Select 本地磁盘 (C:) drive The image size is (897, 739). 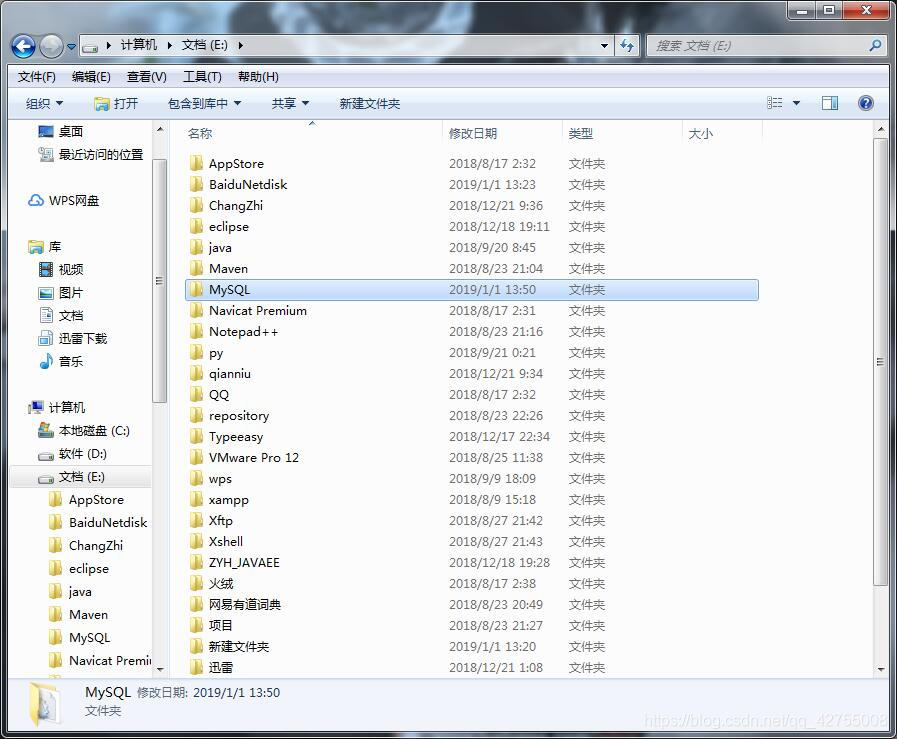click(84, 431)
